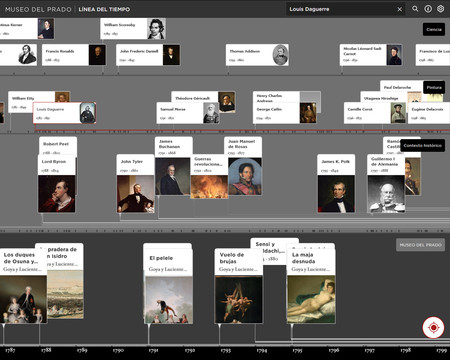The width and height of the screenshot is (450, 360).
Task: Click the search field containing Louis Daguerre
Action: [345, 9]
